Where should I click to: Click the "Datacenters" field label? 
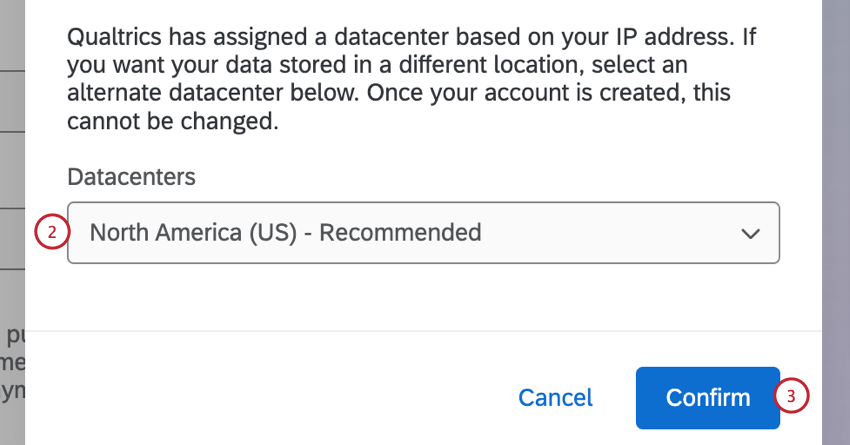point(131,177)
